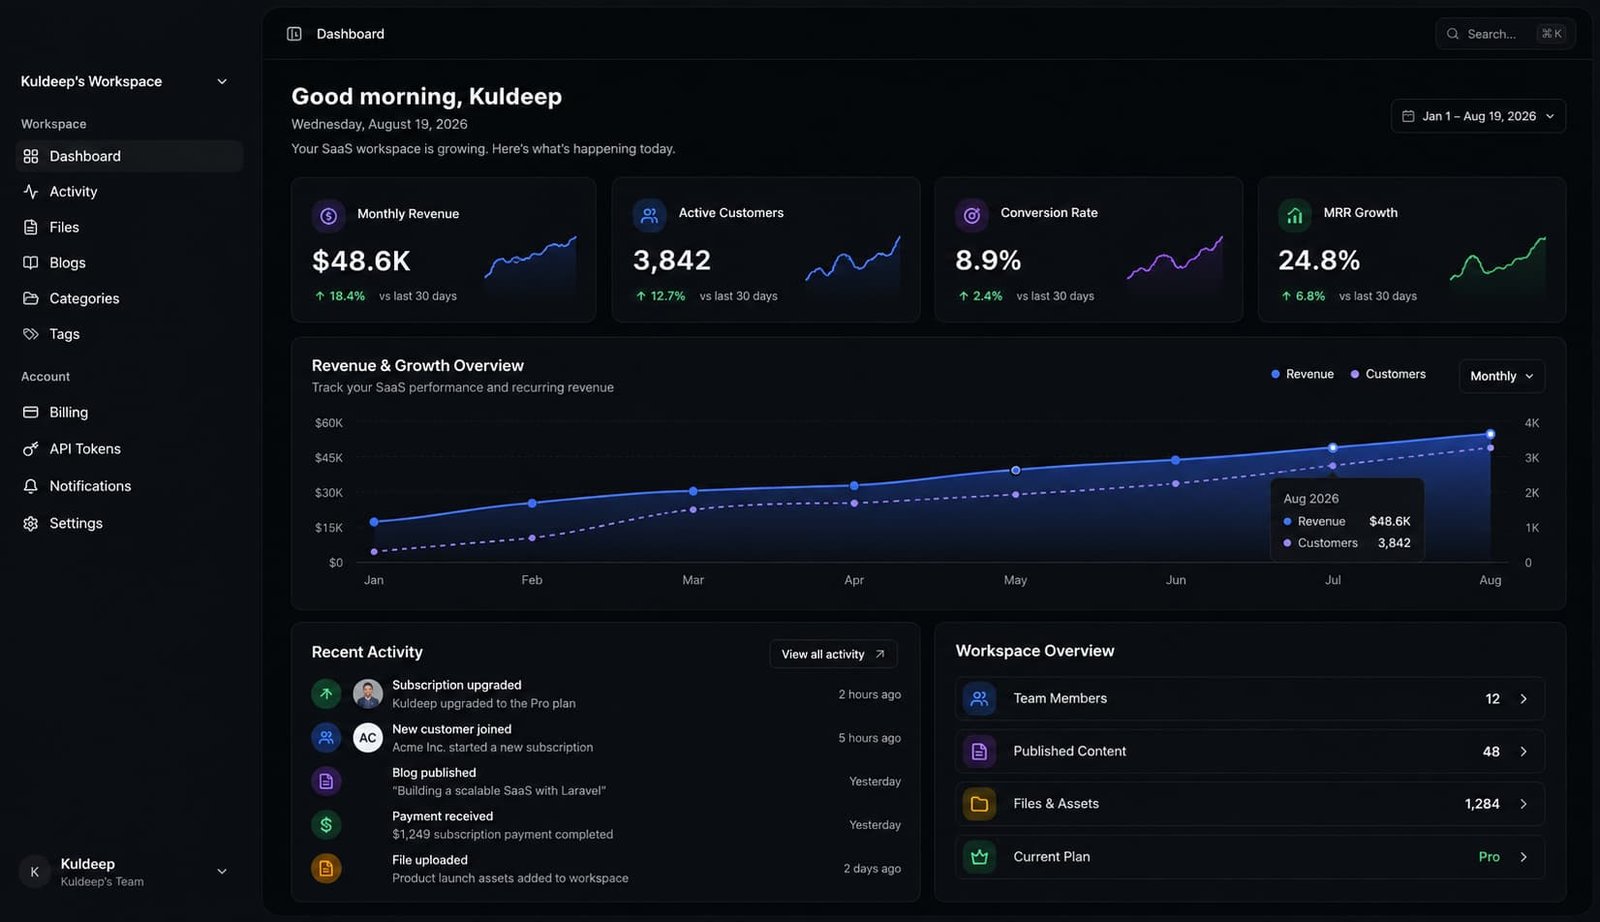
Task: Click the Payment received dollar icon
Action: (x=326, y=825)
